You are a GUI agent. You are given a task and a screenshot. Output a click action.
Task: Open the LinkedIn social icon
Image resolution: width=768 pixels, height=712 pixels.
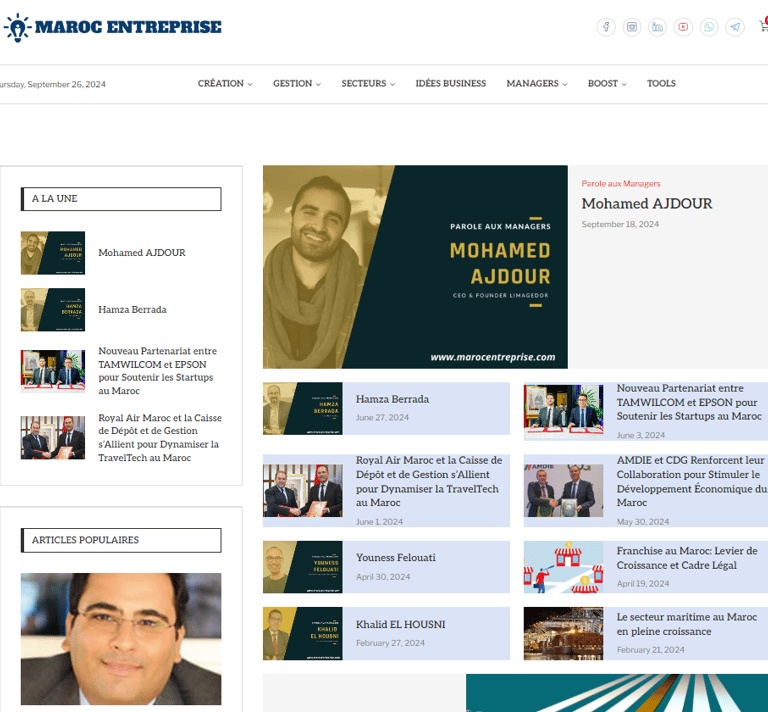tap(657, 27)
